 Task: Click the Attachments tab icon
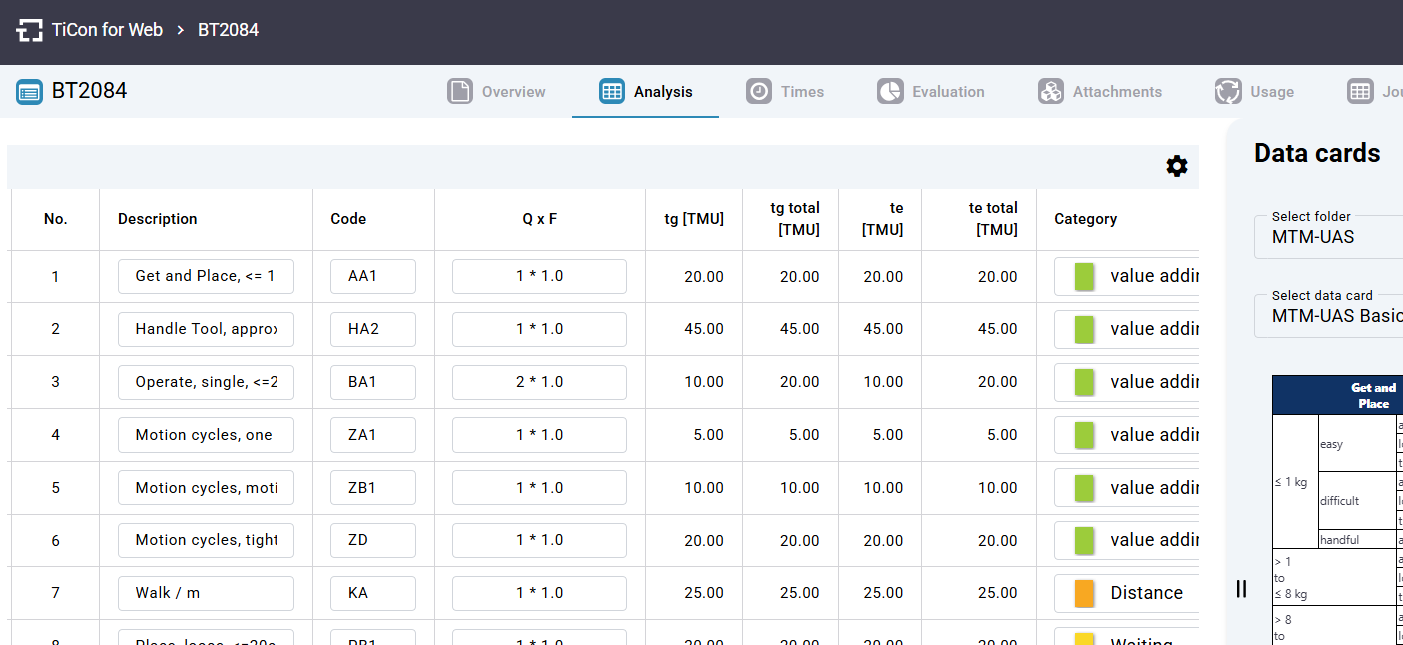tap(1051, 92)
